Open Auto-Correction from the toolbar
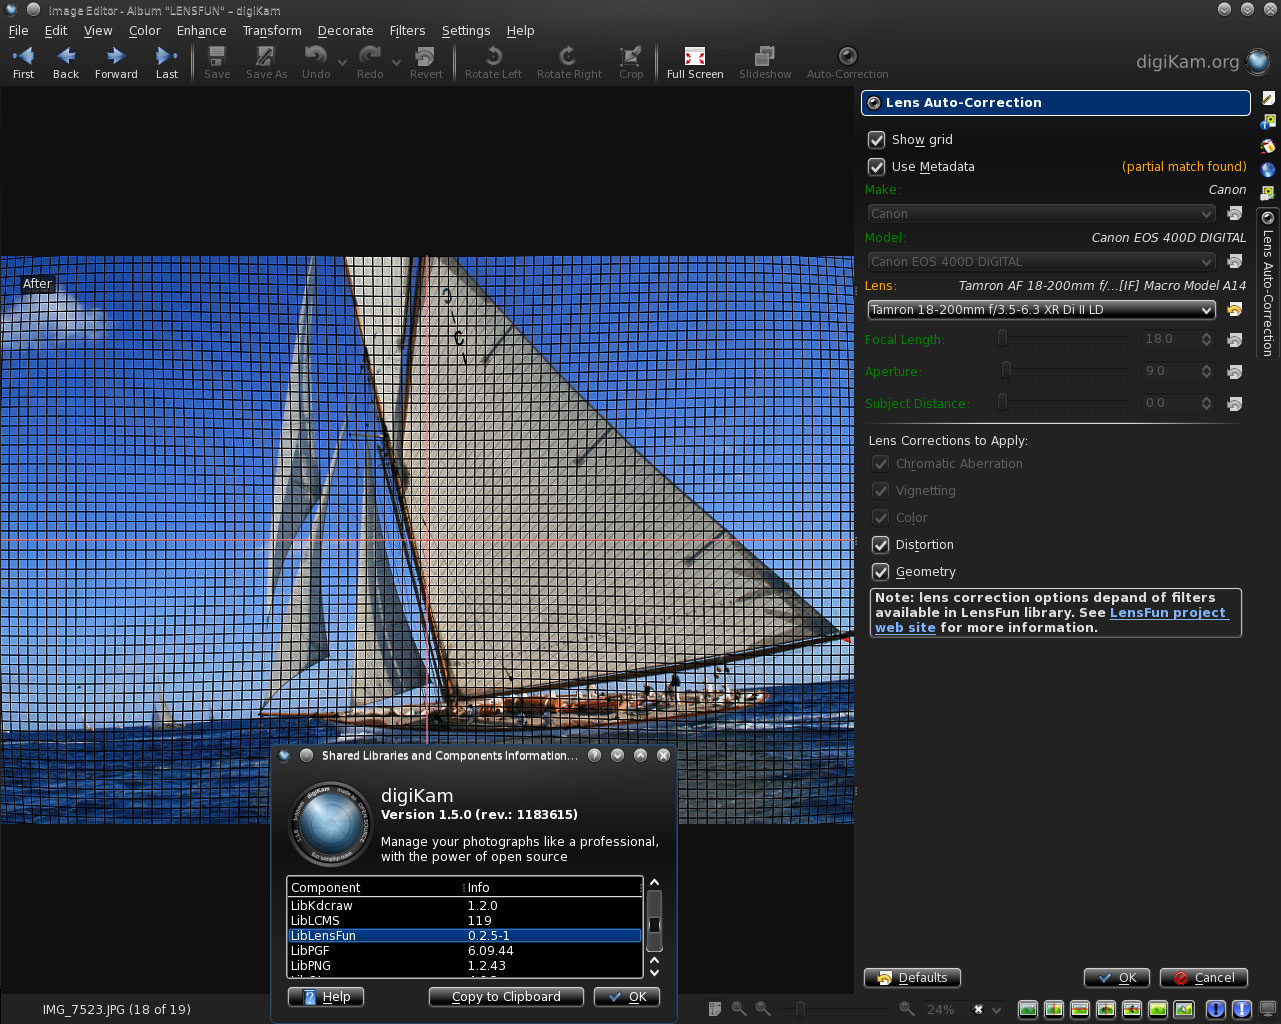The image size is (1281, 1024). pos(846,55)
